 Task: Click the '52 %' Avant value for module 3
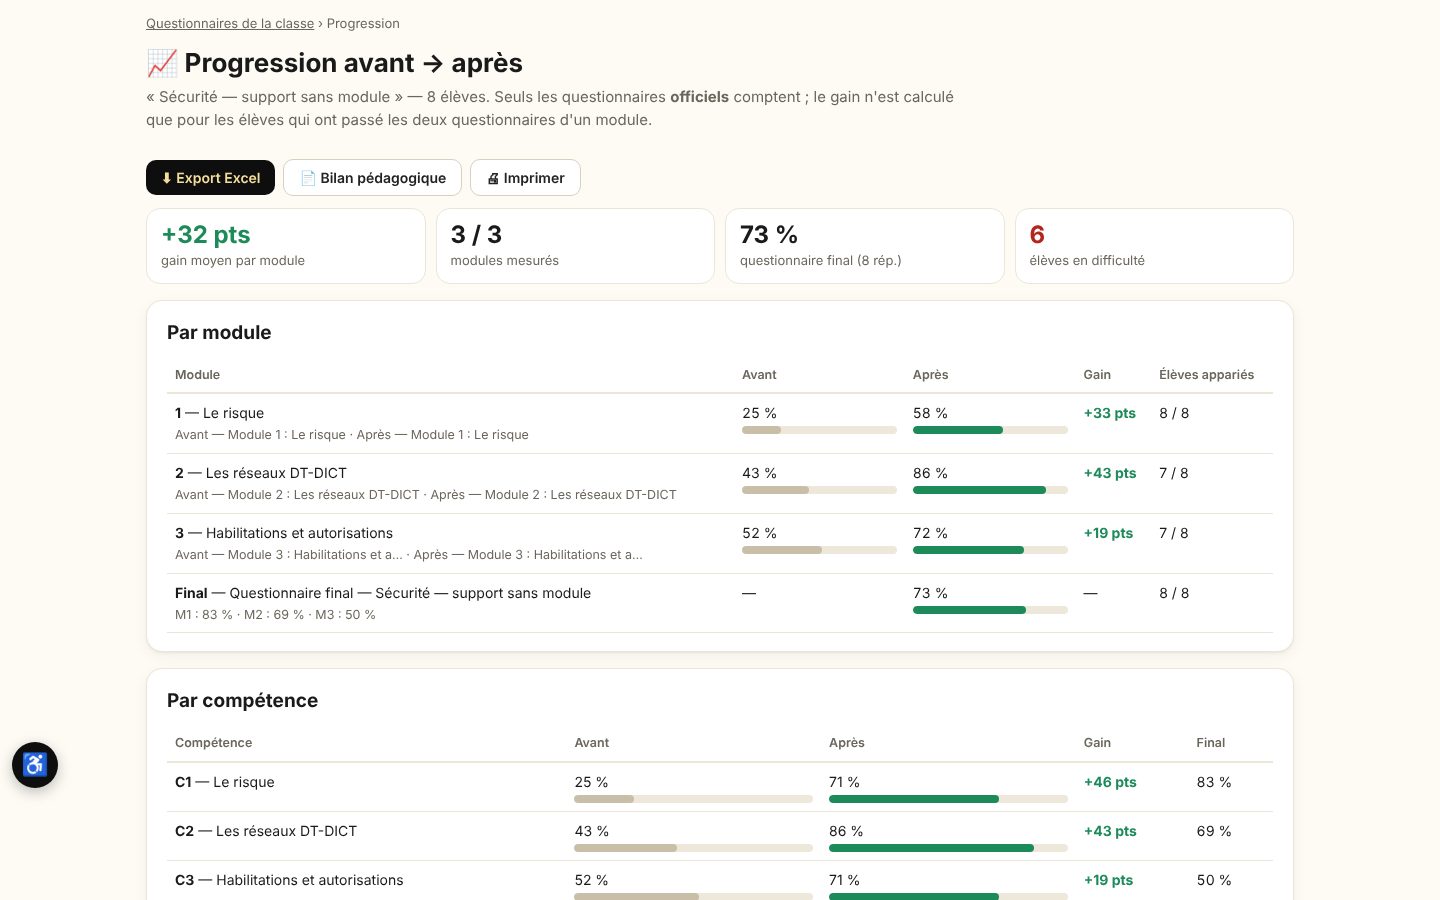[x=759, y=533]
